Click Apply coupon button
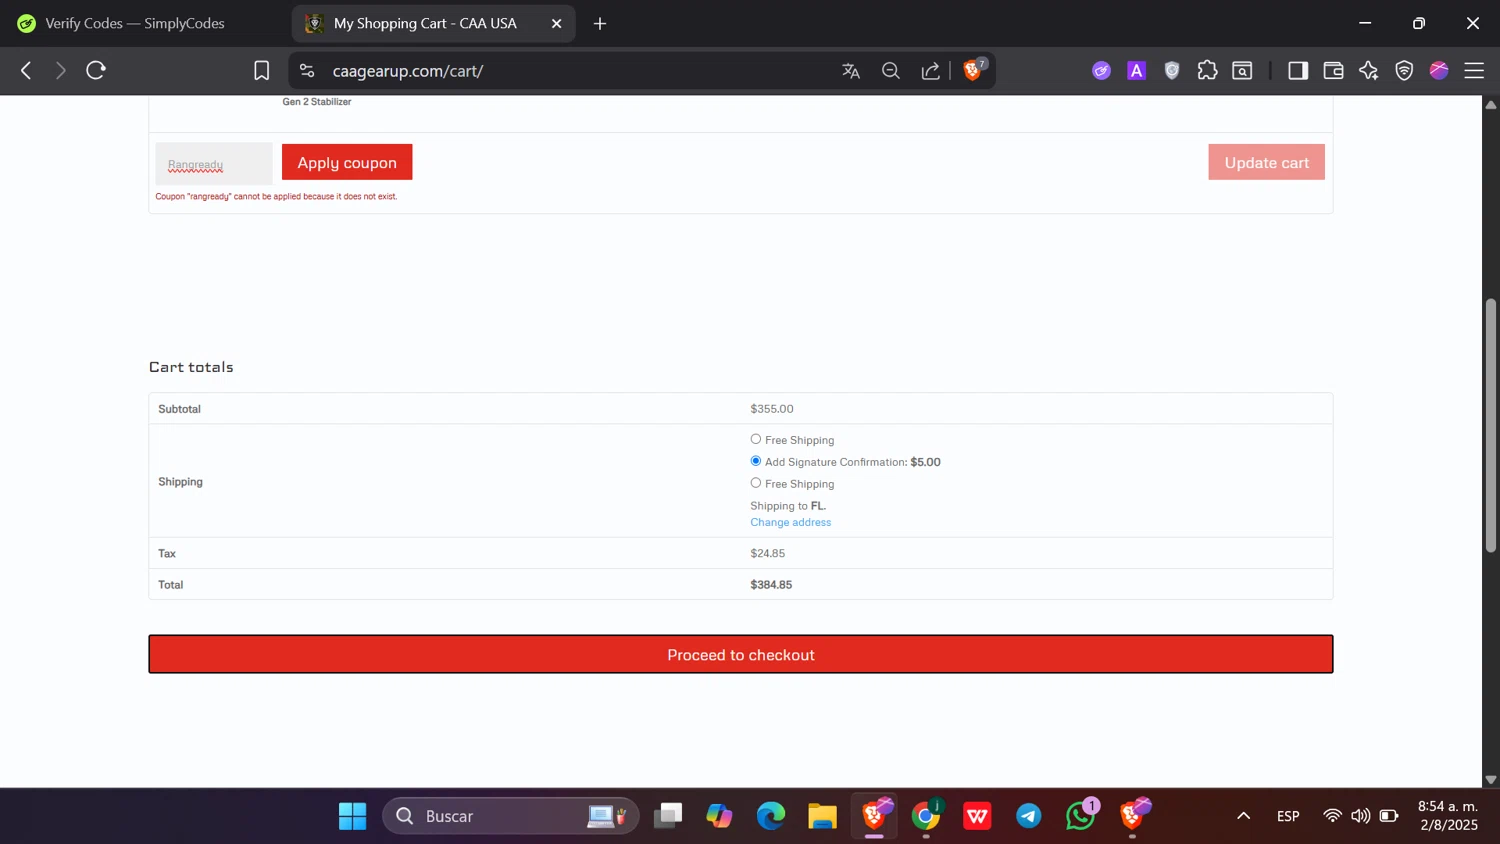Viewport: 1500px width, 844px height. point(347,162)
